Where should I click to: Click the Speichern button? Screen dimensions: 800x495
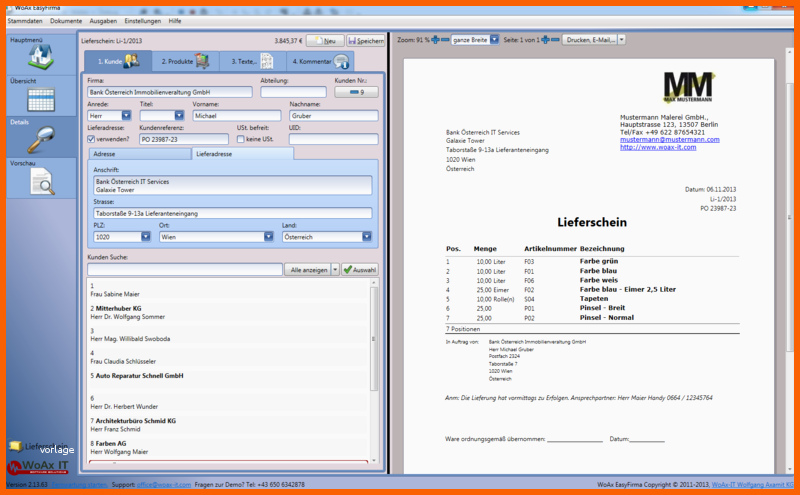coord(366,41)
